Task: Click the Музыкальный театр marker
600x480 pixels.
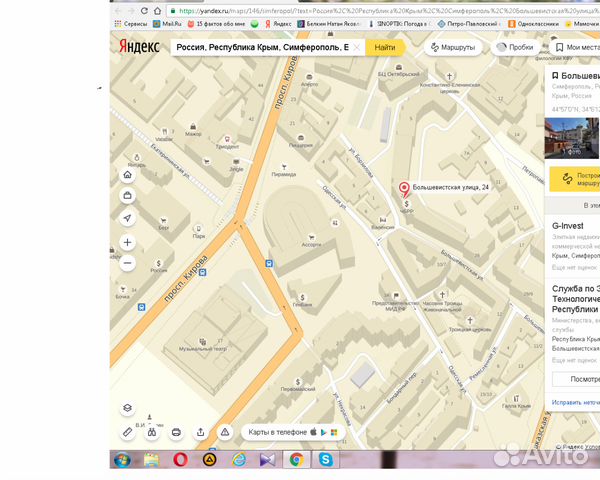Action: click(203, 344)
